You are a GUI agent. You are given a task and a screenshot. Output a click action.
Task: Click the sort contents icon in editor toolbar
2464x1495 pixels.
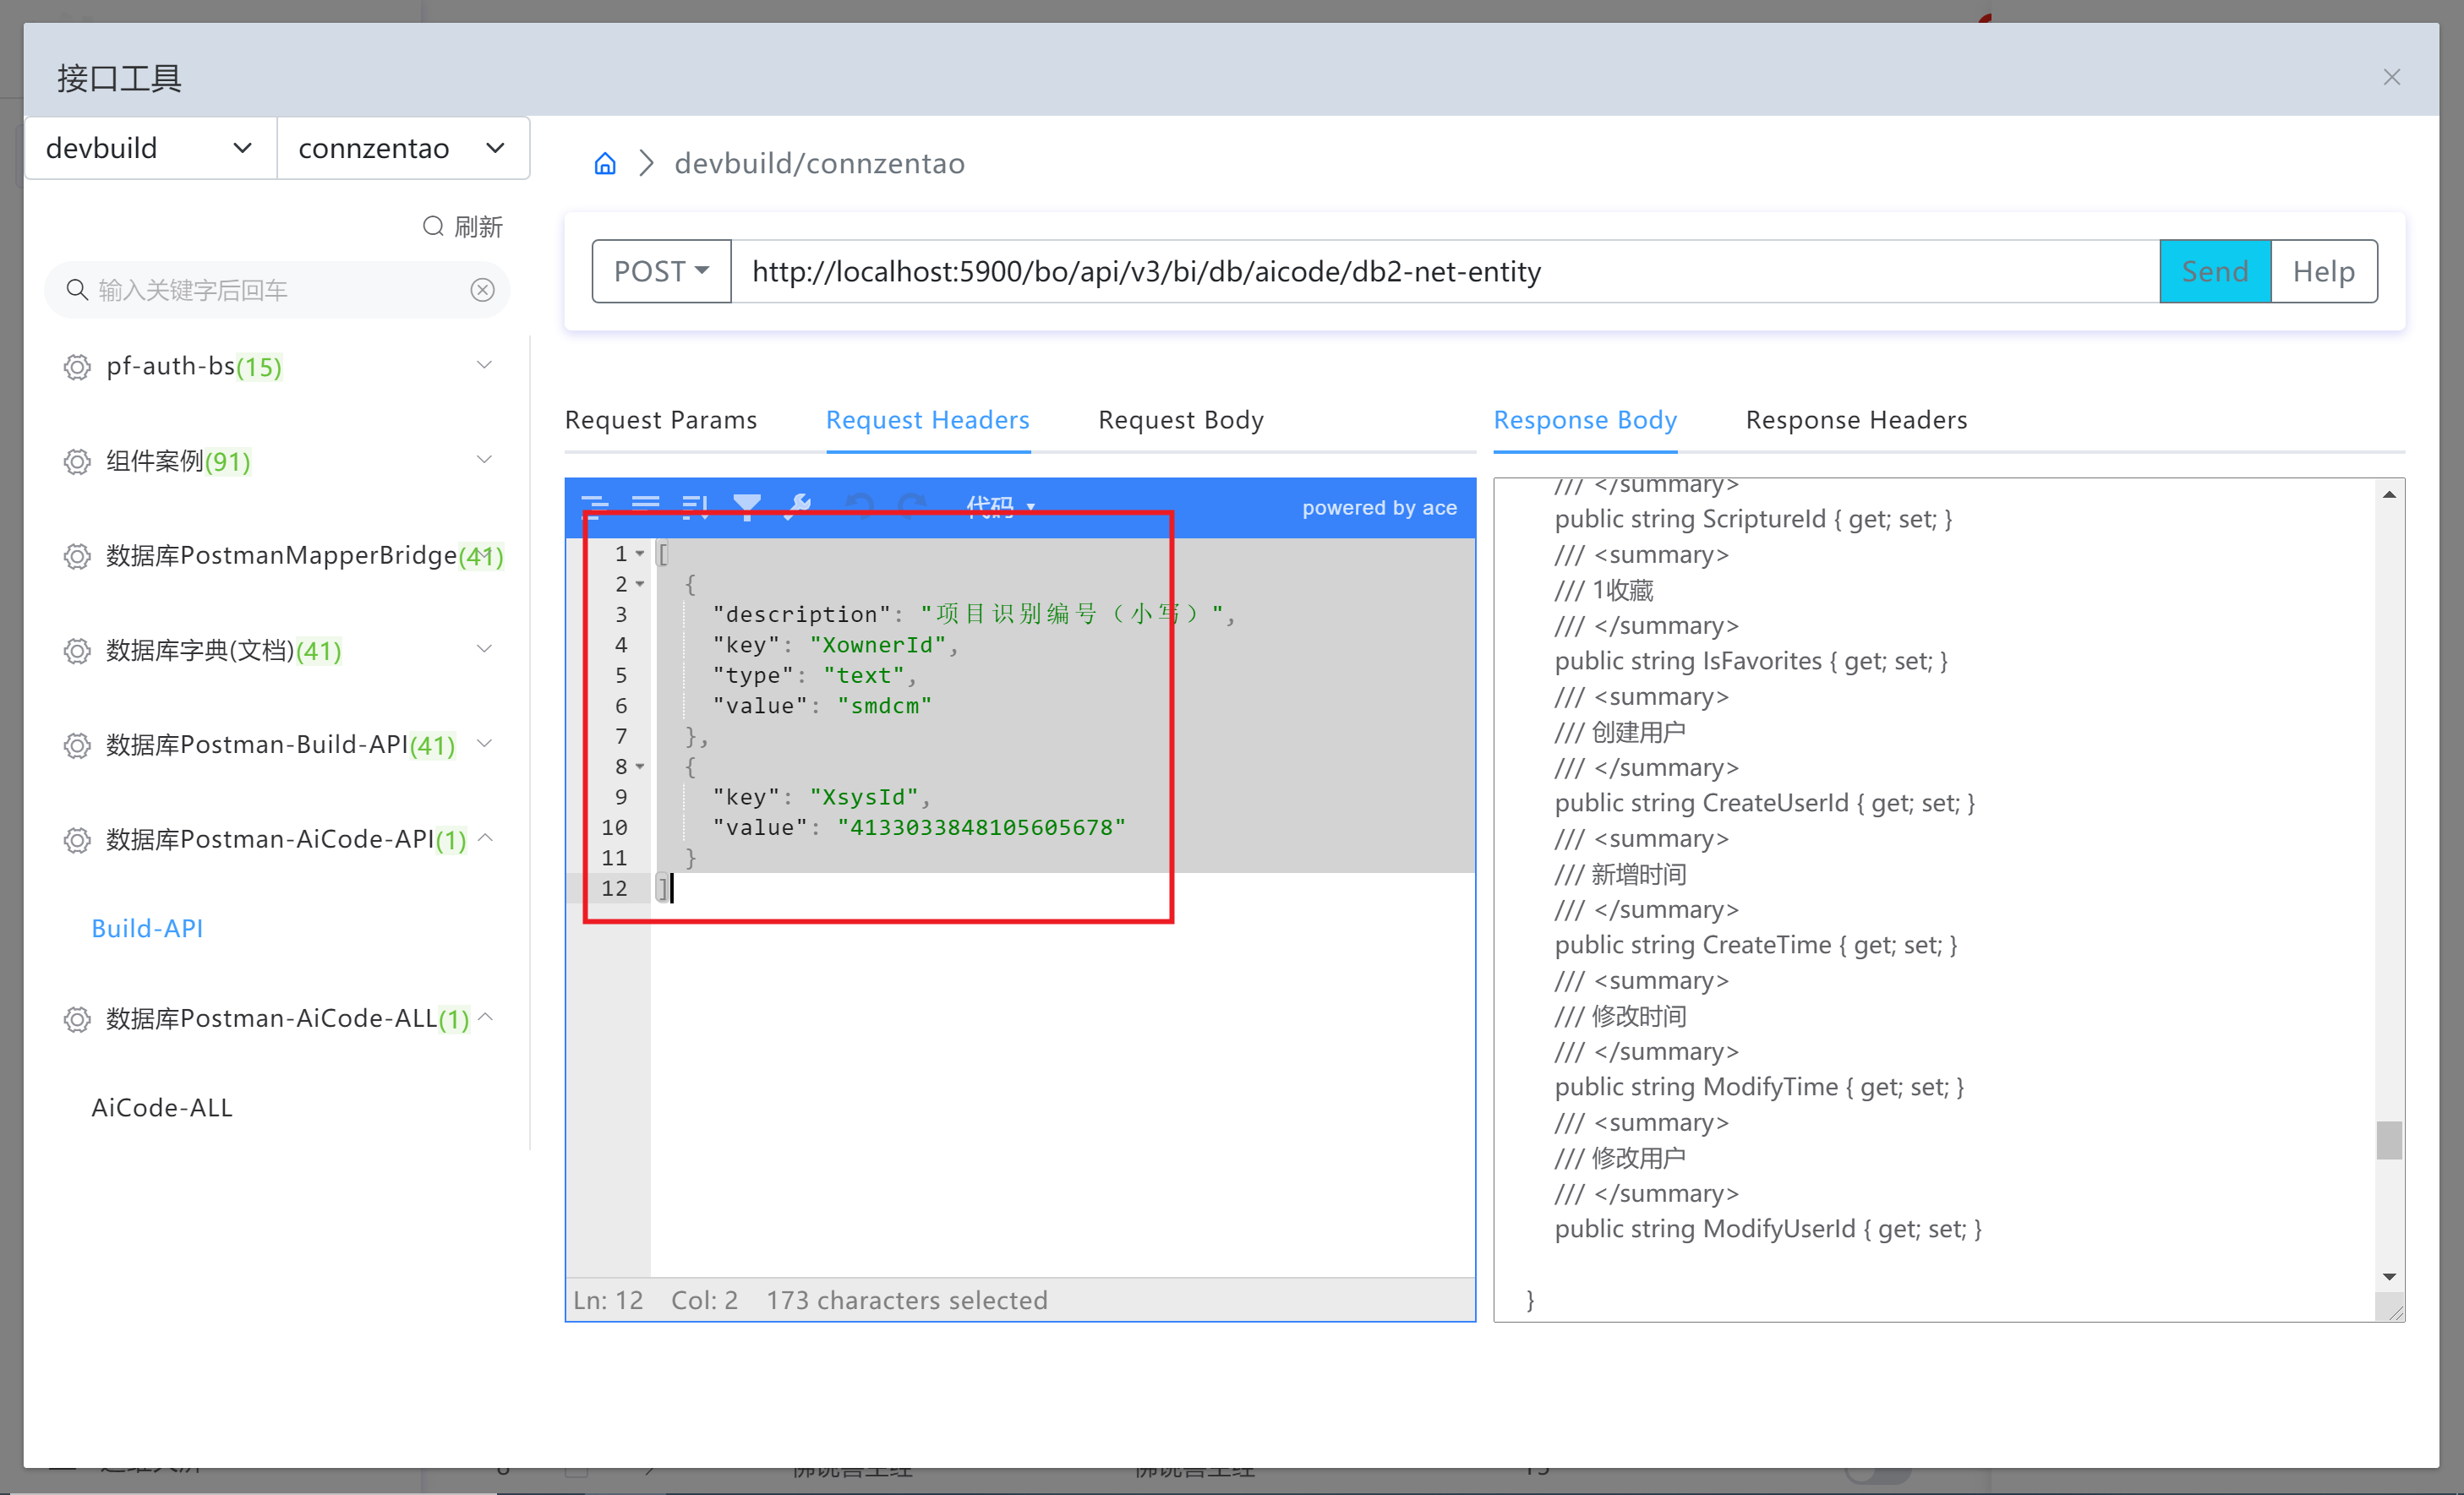[696, 507]
